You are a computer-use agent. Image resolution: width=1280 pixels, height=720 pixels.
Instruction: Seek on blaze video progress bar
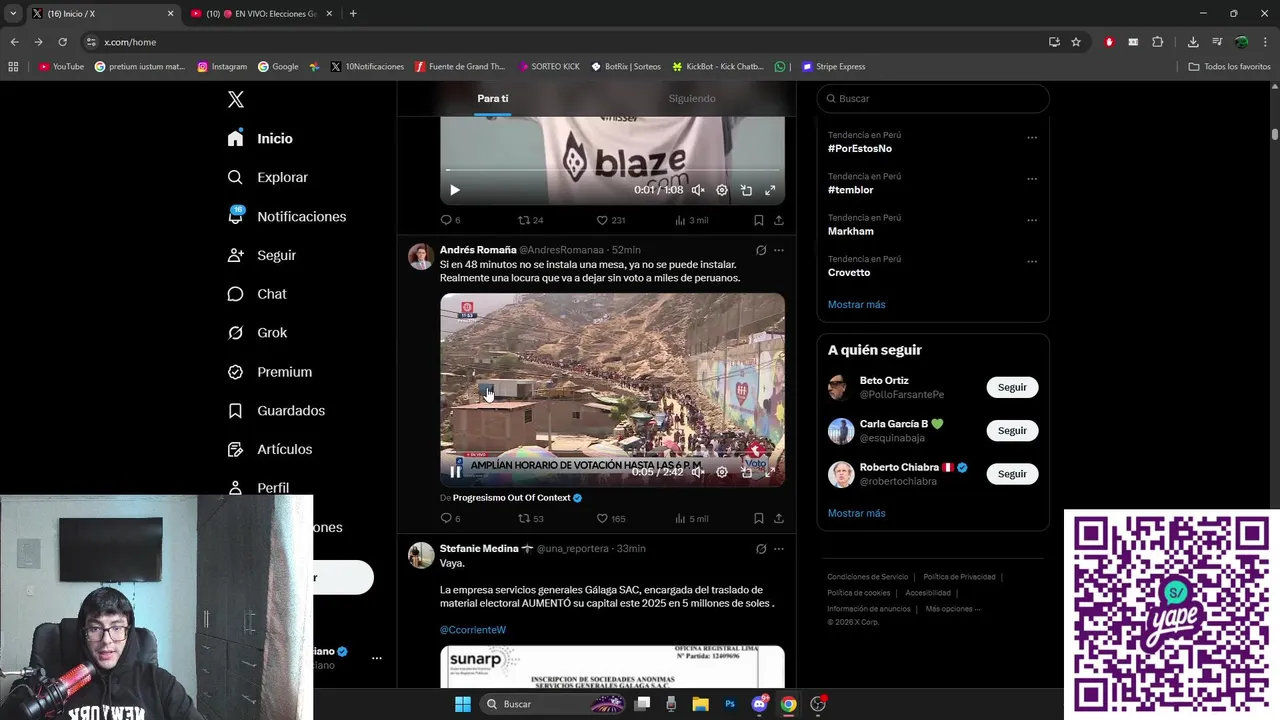(612, 171)
